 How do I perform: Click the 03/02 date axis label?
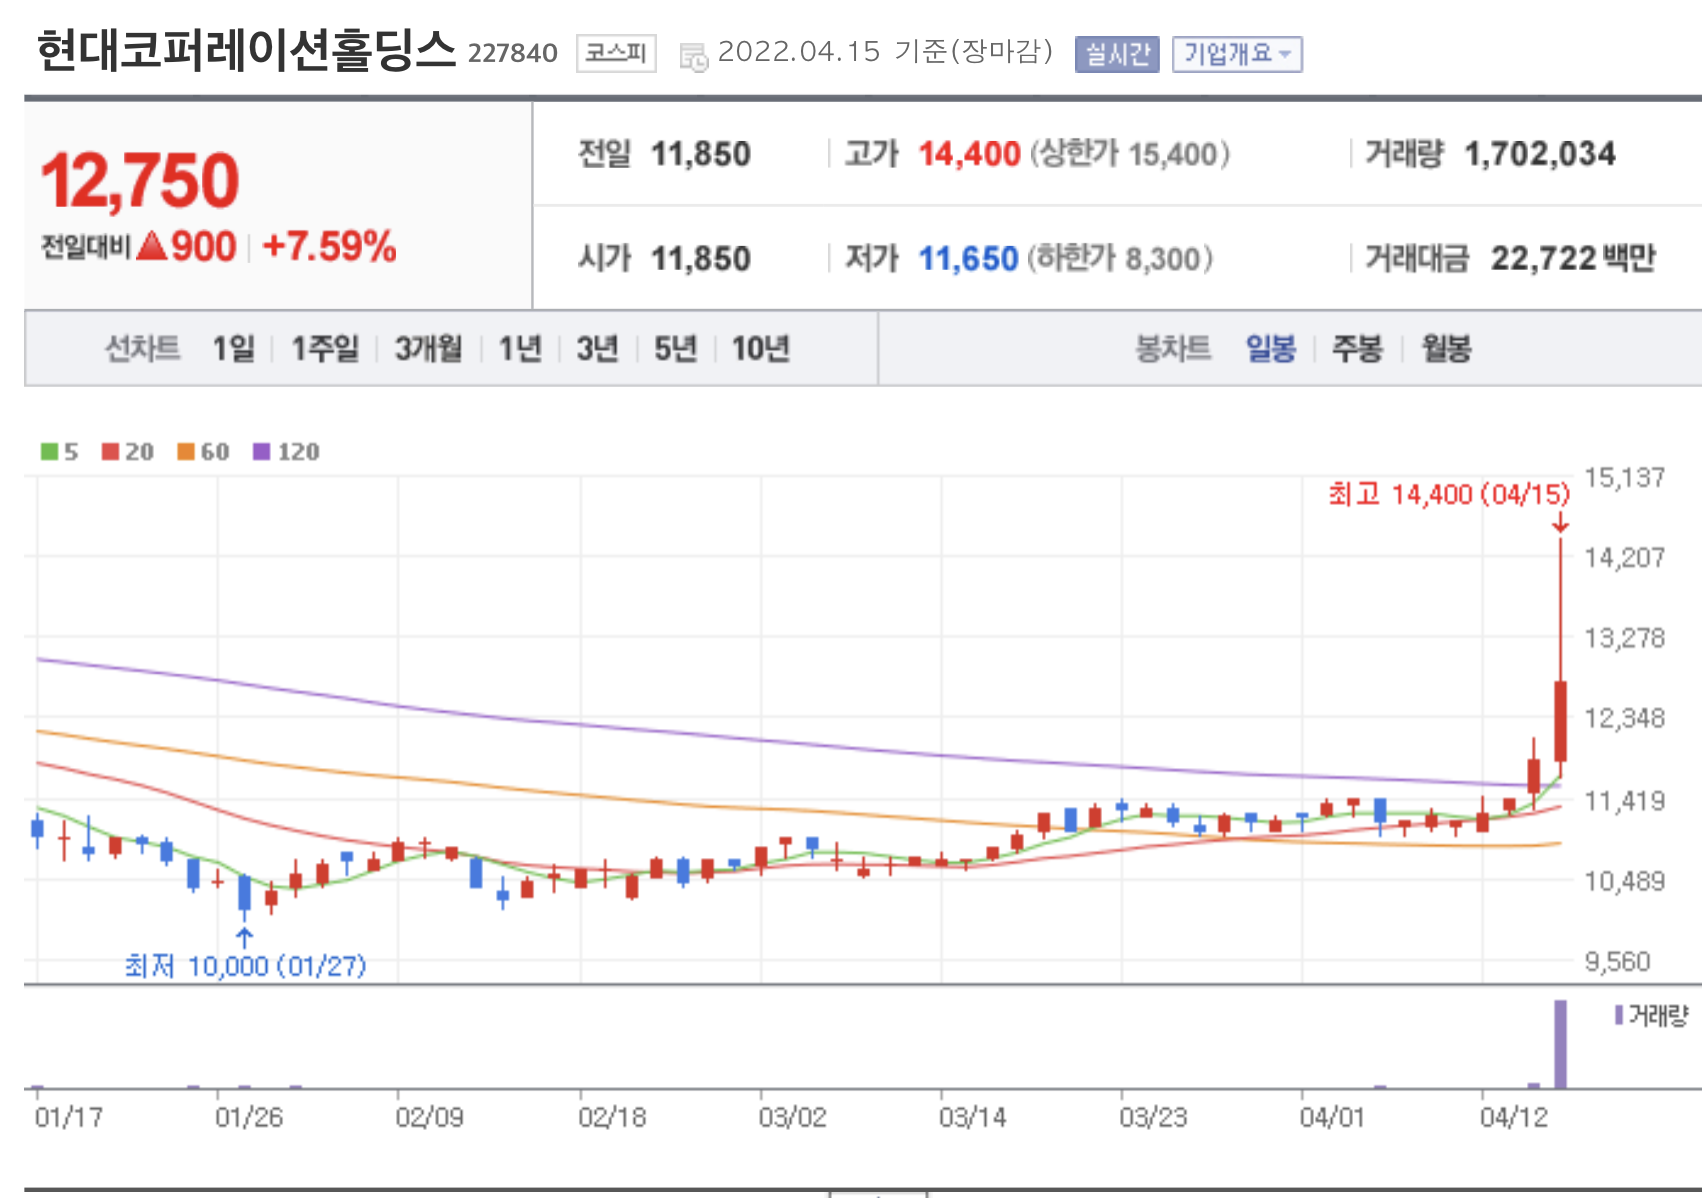(x=792, y=1117)
